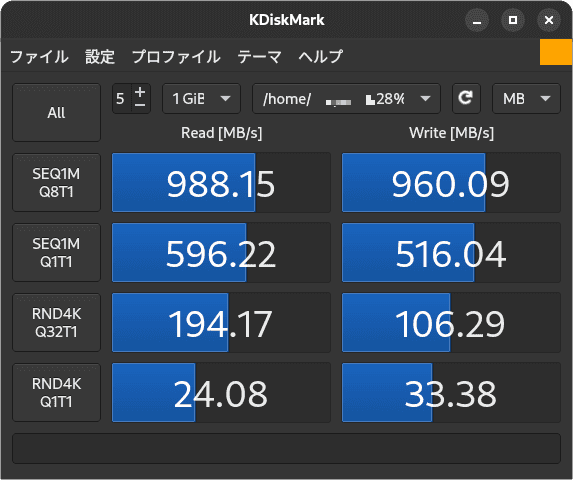This screenshot has width=573, height=480.
Task: Open the ファイル menu
Action: coord(39,57)
